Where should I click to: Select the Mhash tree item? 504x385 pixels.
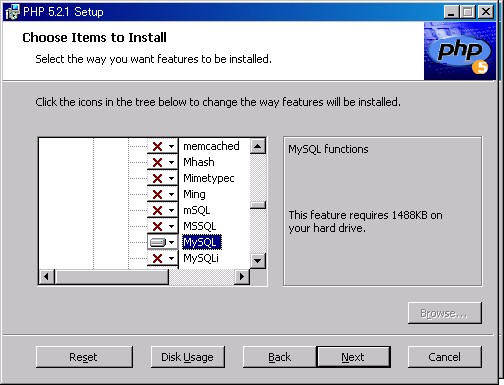199,162
